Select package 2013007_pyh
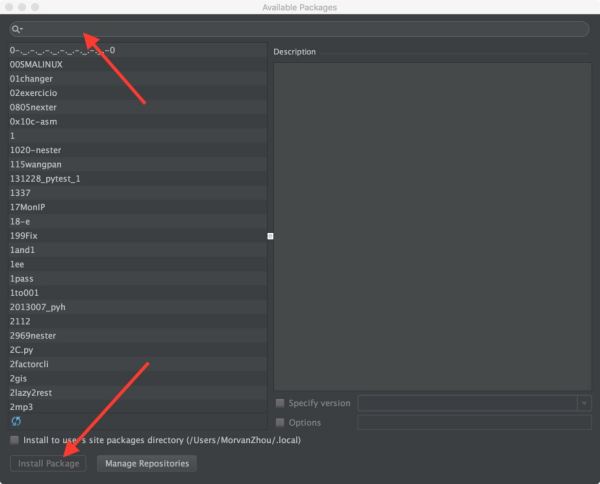Image resolution: width=600 pixels, height=484 pixels. coord(138,307)
